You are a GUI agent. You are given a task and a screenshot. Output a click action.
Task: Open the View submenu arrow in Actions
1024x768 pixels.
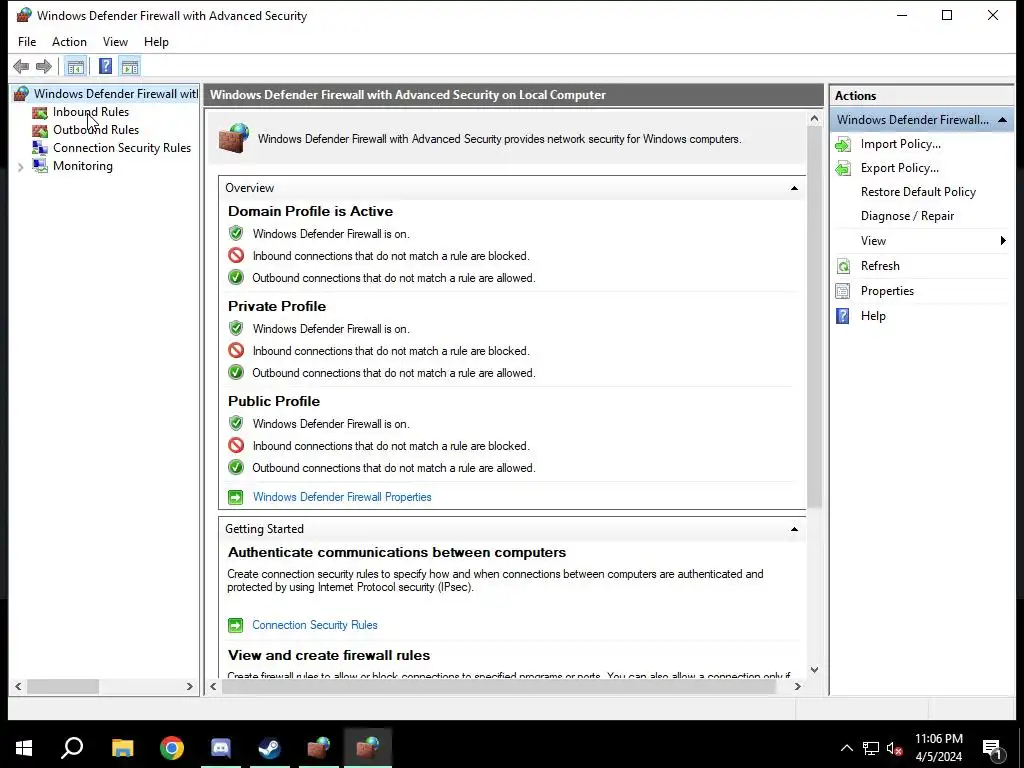pos(1003,241)
